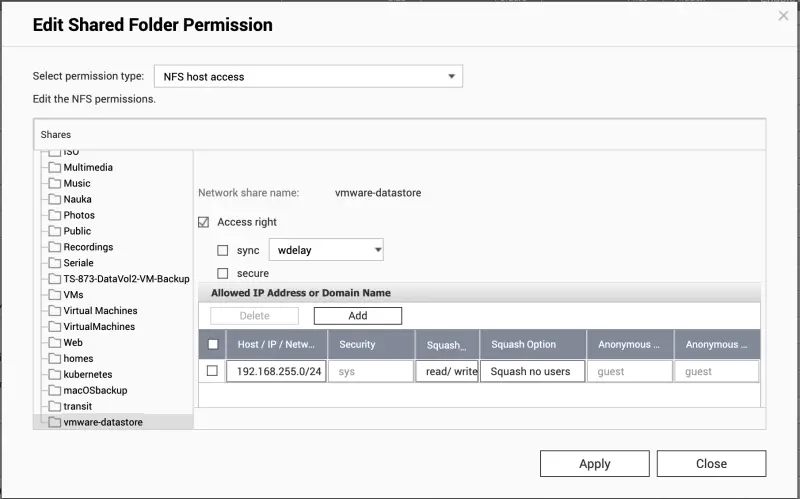The height and width of the screenshot is (499, 800).
Task: Click the first anonymous guest field
Action: 630,371
